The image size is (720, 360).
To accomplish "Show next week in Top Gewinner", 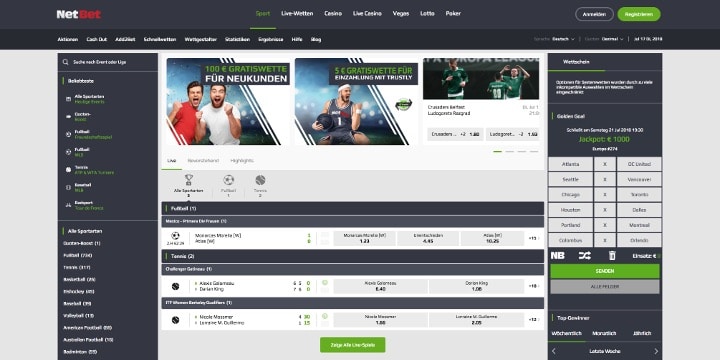I will (656, 351).
